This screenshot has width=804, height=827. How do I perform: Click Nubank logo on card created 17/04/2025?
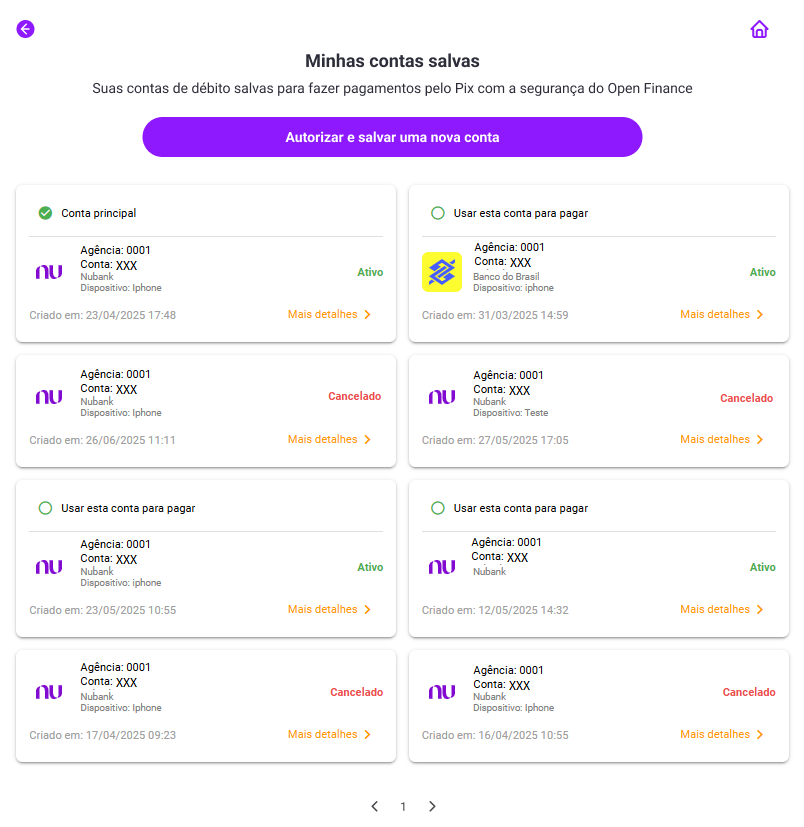coord(49,692)
